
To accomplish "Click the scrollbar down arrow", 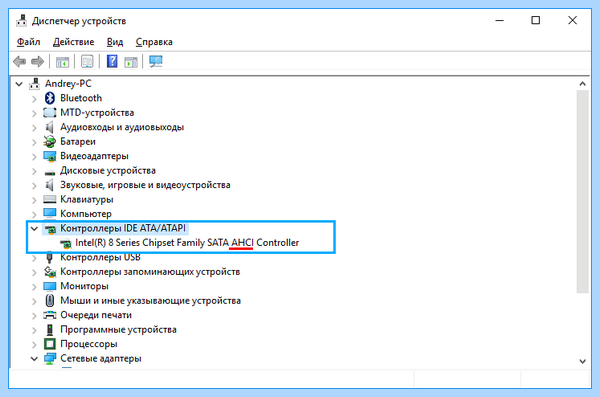I will [582, 361].
